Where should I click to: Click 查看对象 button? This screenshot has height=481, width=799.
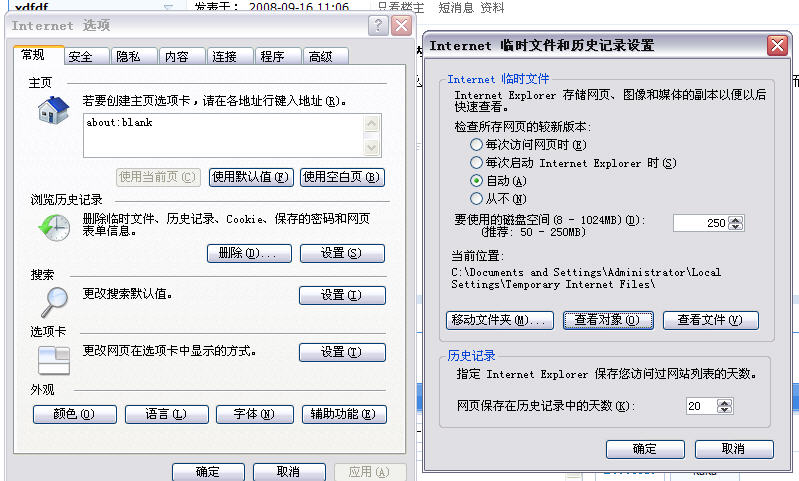point(608,320)
